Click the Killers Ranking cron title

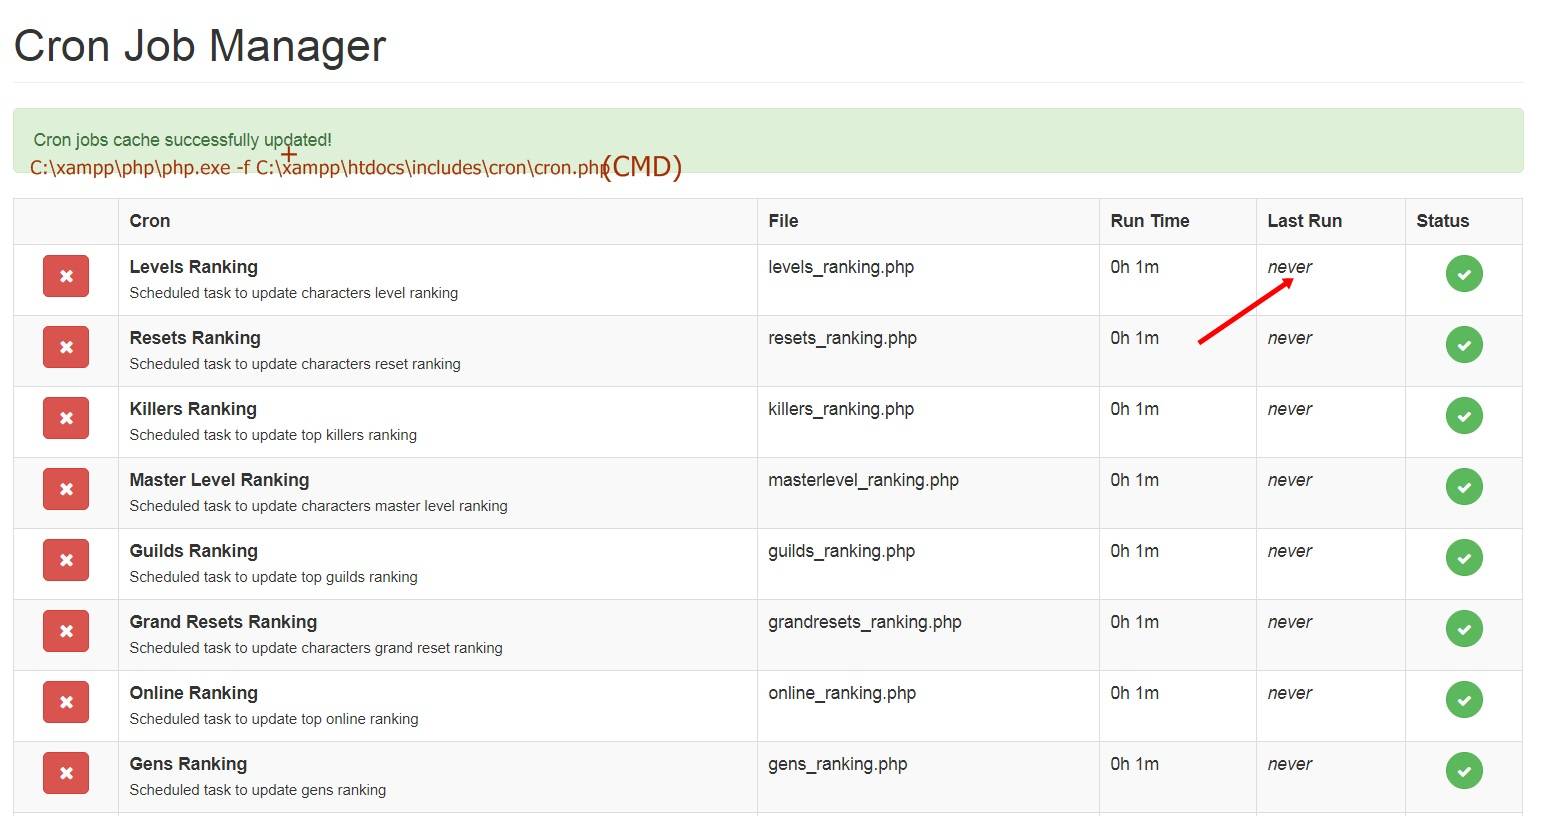tap(193, 409)
